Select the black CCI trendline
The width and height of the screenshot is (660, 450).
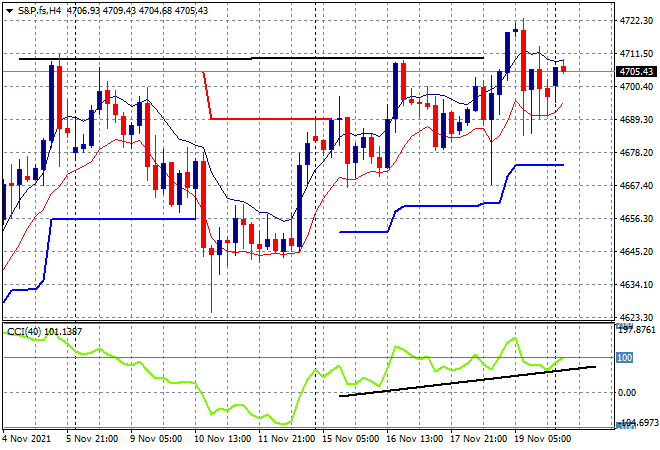click(x=467, y=381)
